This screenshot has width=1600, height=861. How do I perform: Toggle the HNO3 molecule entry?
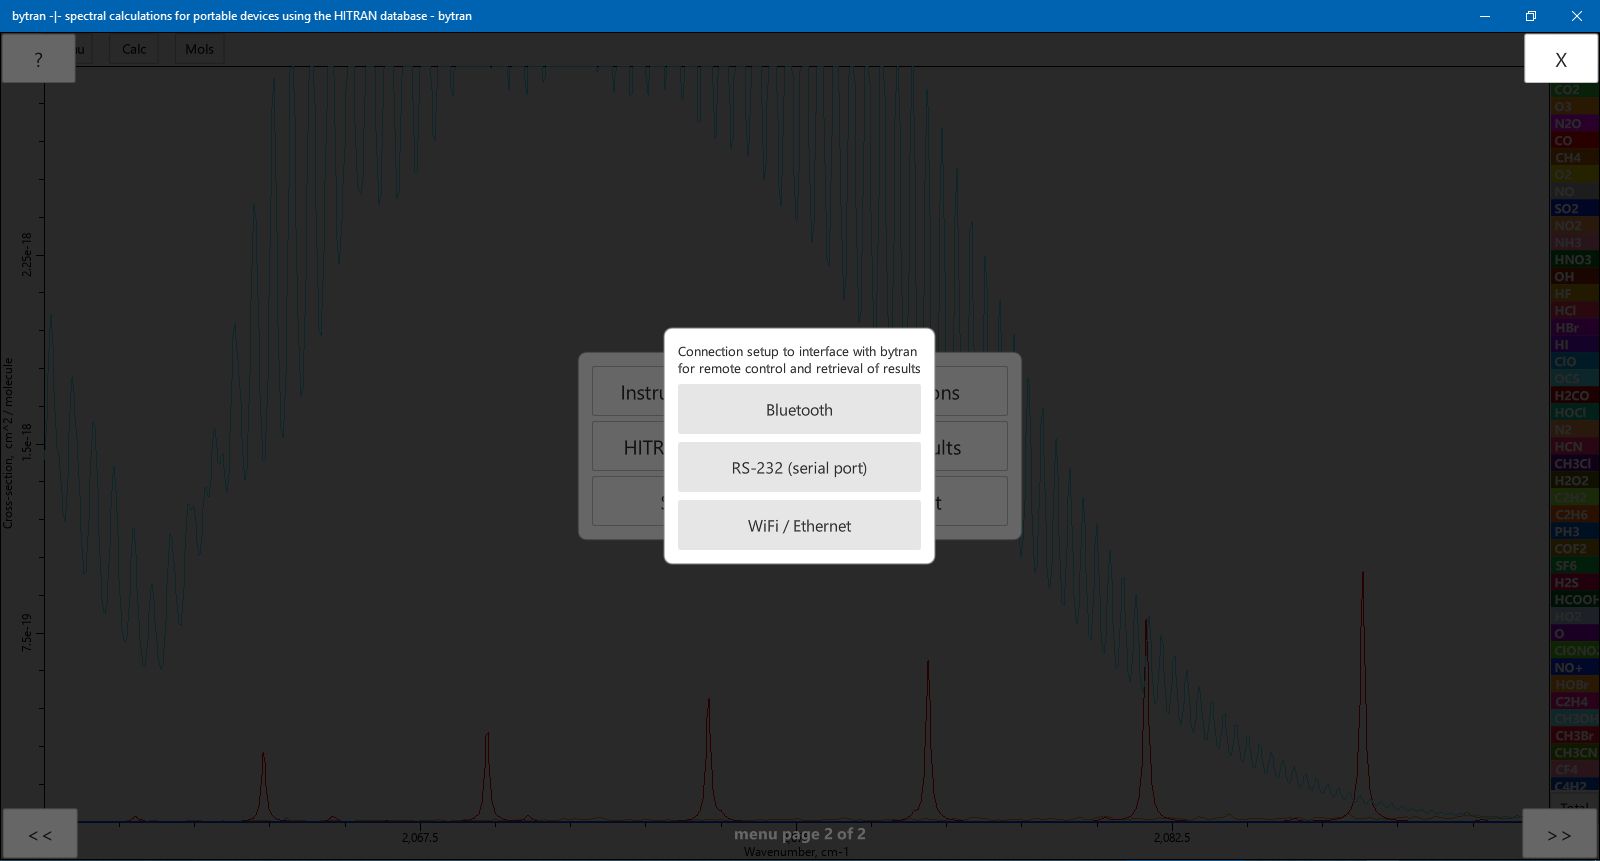pos(1574,260)
